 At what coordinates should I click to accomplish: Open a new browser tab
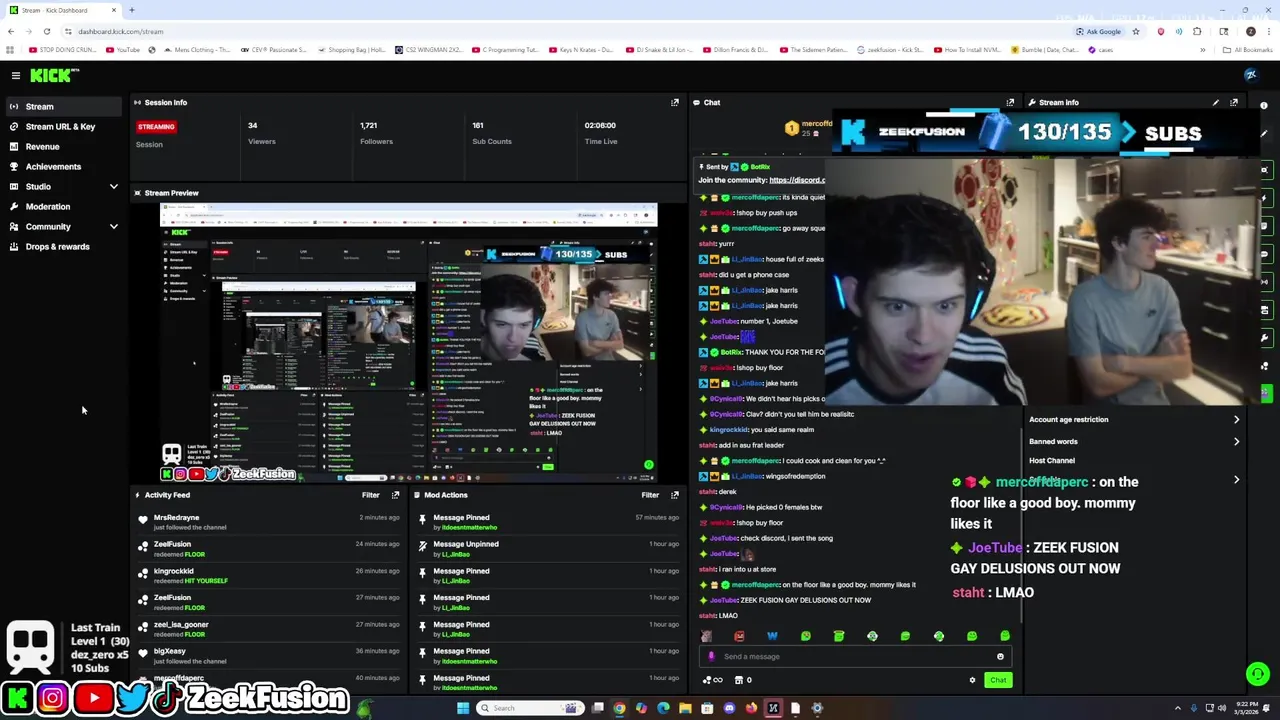point(131,10)
